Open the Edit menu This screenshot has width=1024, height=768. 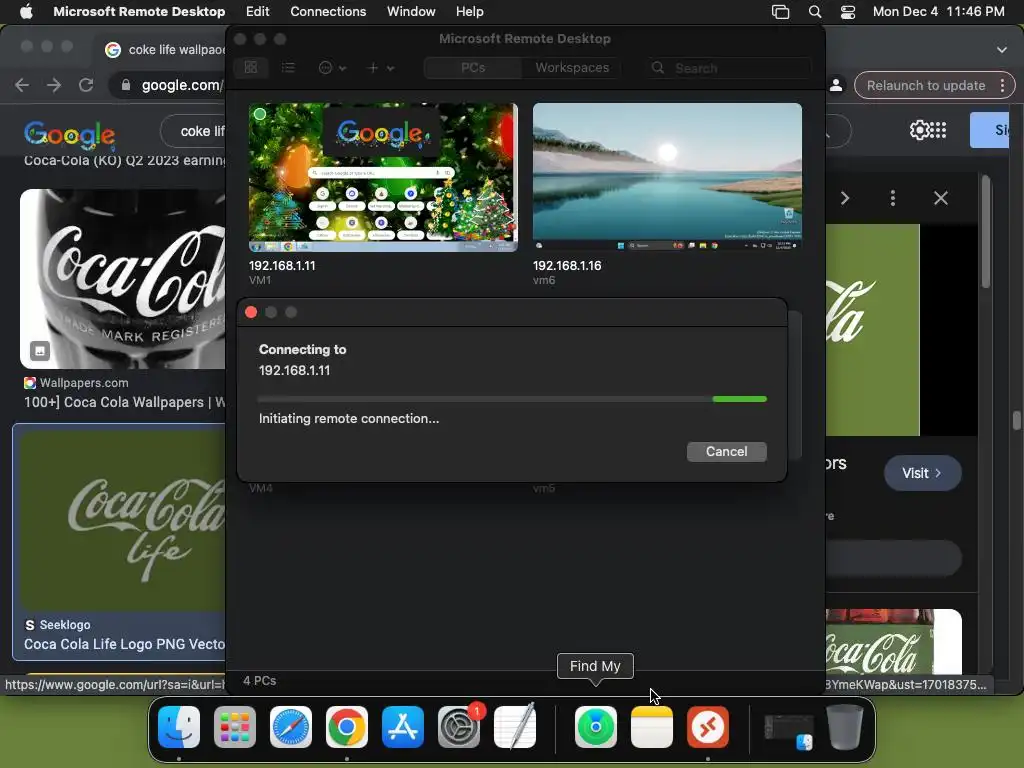click(257, 11)
